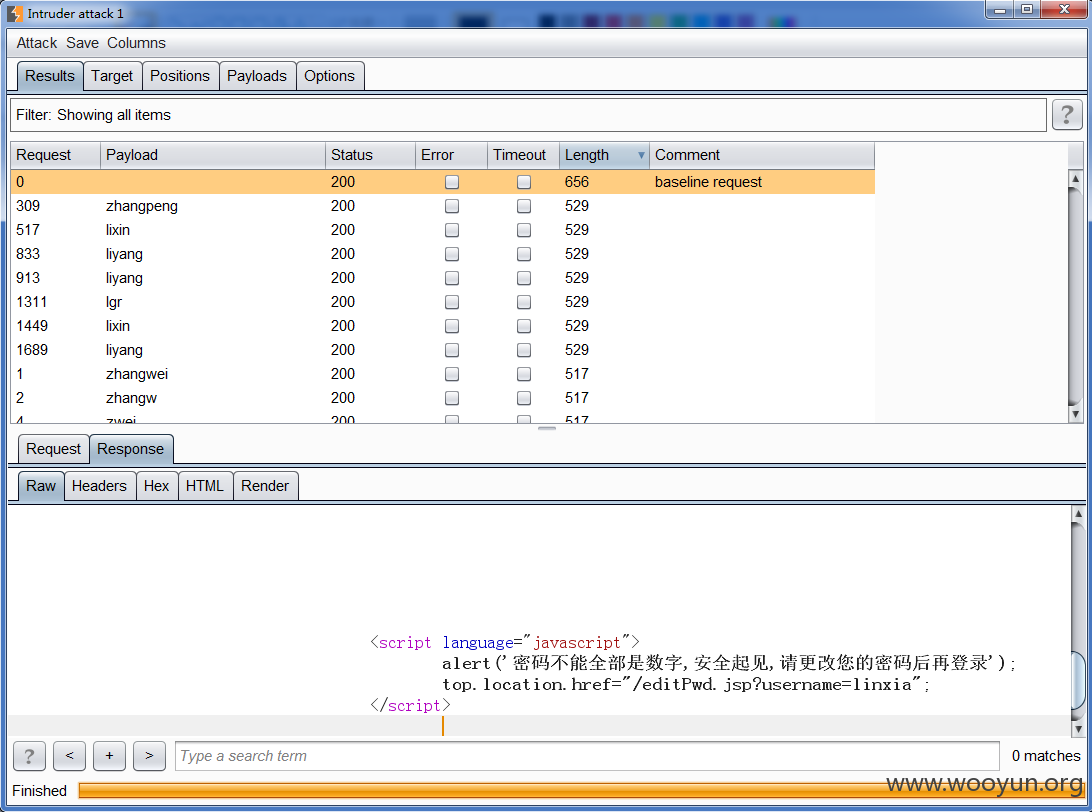Sort by Timeout column header
The width and height of the screenshot is (1092, 812).
[524, 155]
